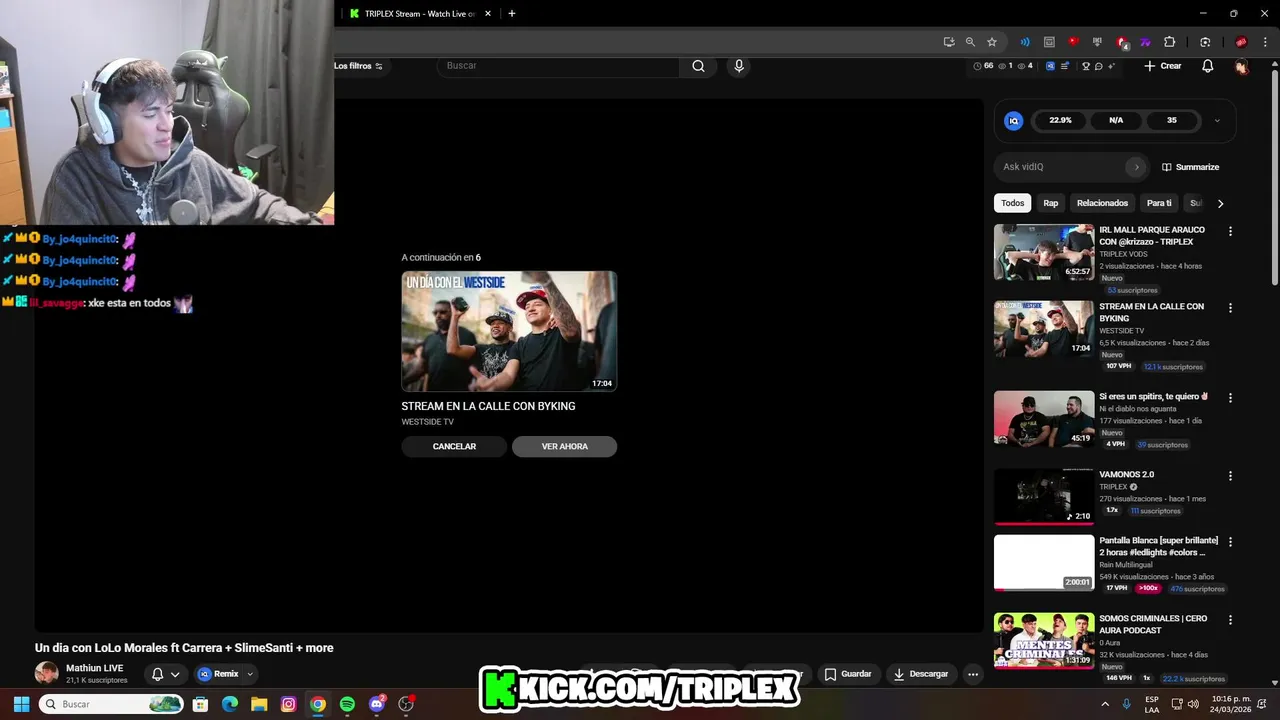1280x720 pixels.
Task: Open Chrome three-dot menu
Action: [x=1265, y=42]
